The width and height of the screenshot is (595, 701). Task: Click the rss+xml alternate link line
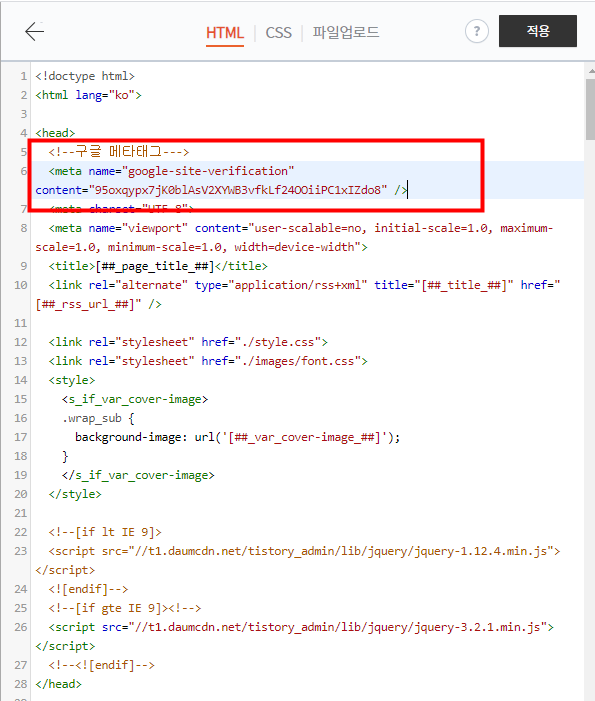(x=298, y=295)
